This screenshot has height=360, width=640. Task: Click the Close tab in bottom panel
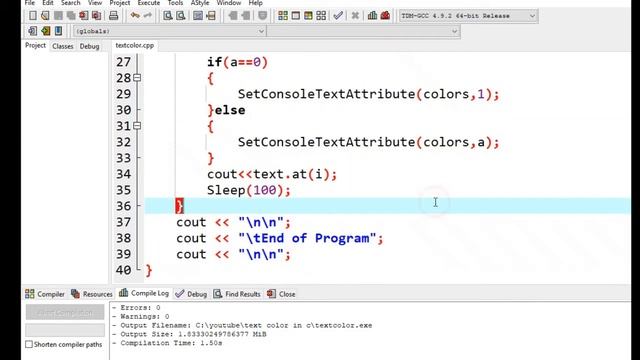[281, 294]
